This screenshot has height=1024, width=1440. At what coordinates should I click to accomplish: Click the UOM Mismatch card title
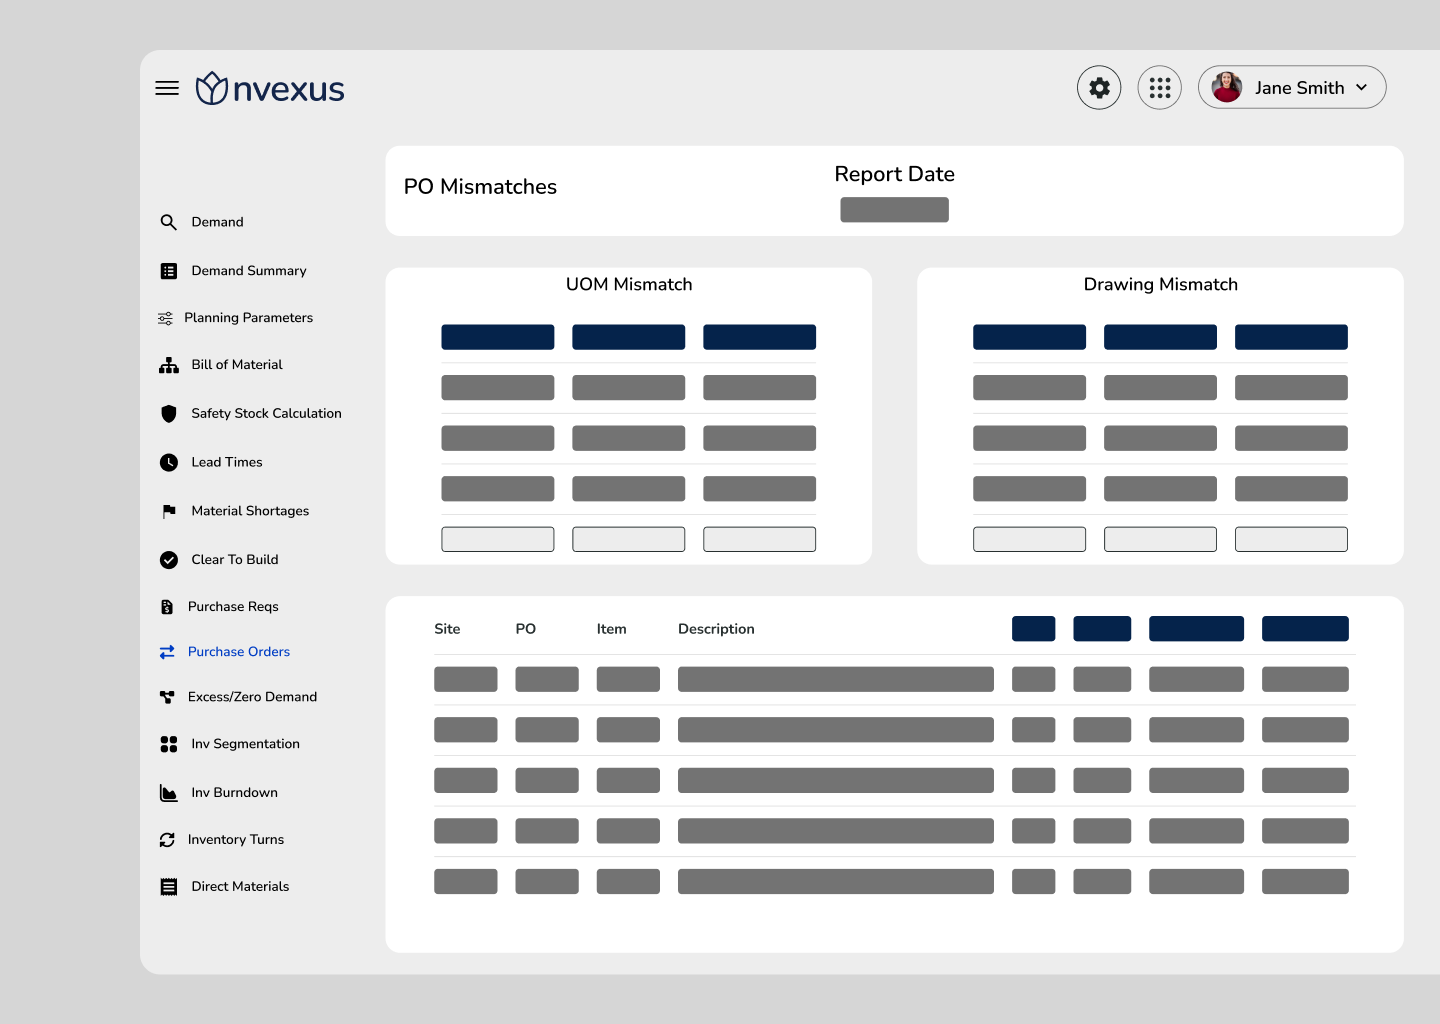point(629,284)
